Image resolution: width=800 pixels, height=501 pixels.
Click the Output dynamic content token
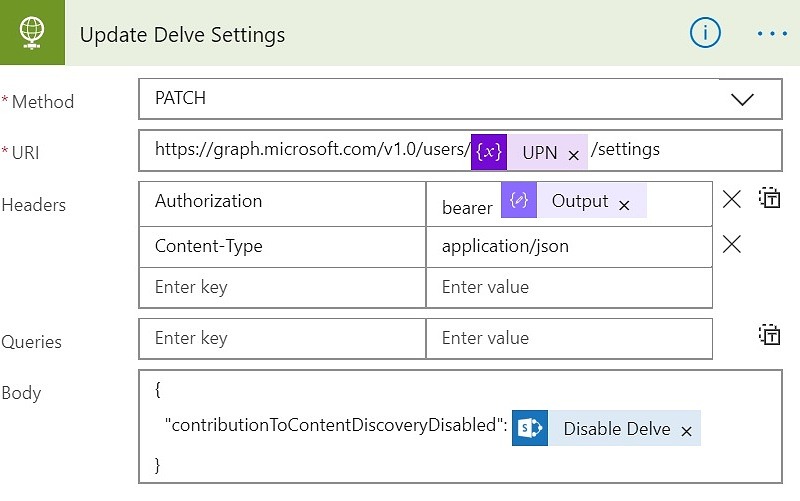[x=574, y=200]
